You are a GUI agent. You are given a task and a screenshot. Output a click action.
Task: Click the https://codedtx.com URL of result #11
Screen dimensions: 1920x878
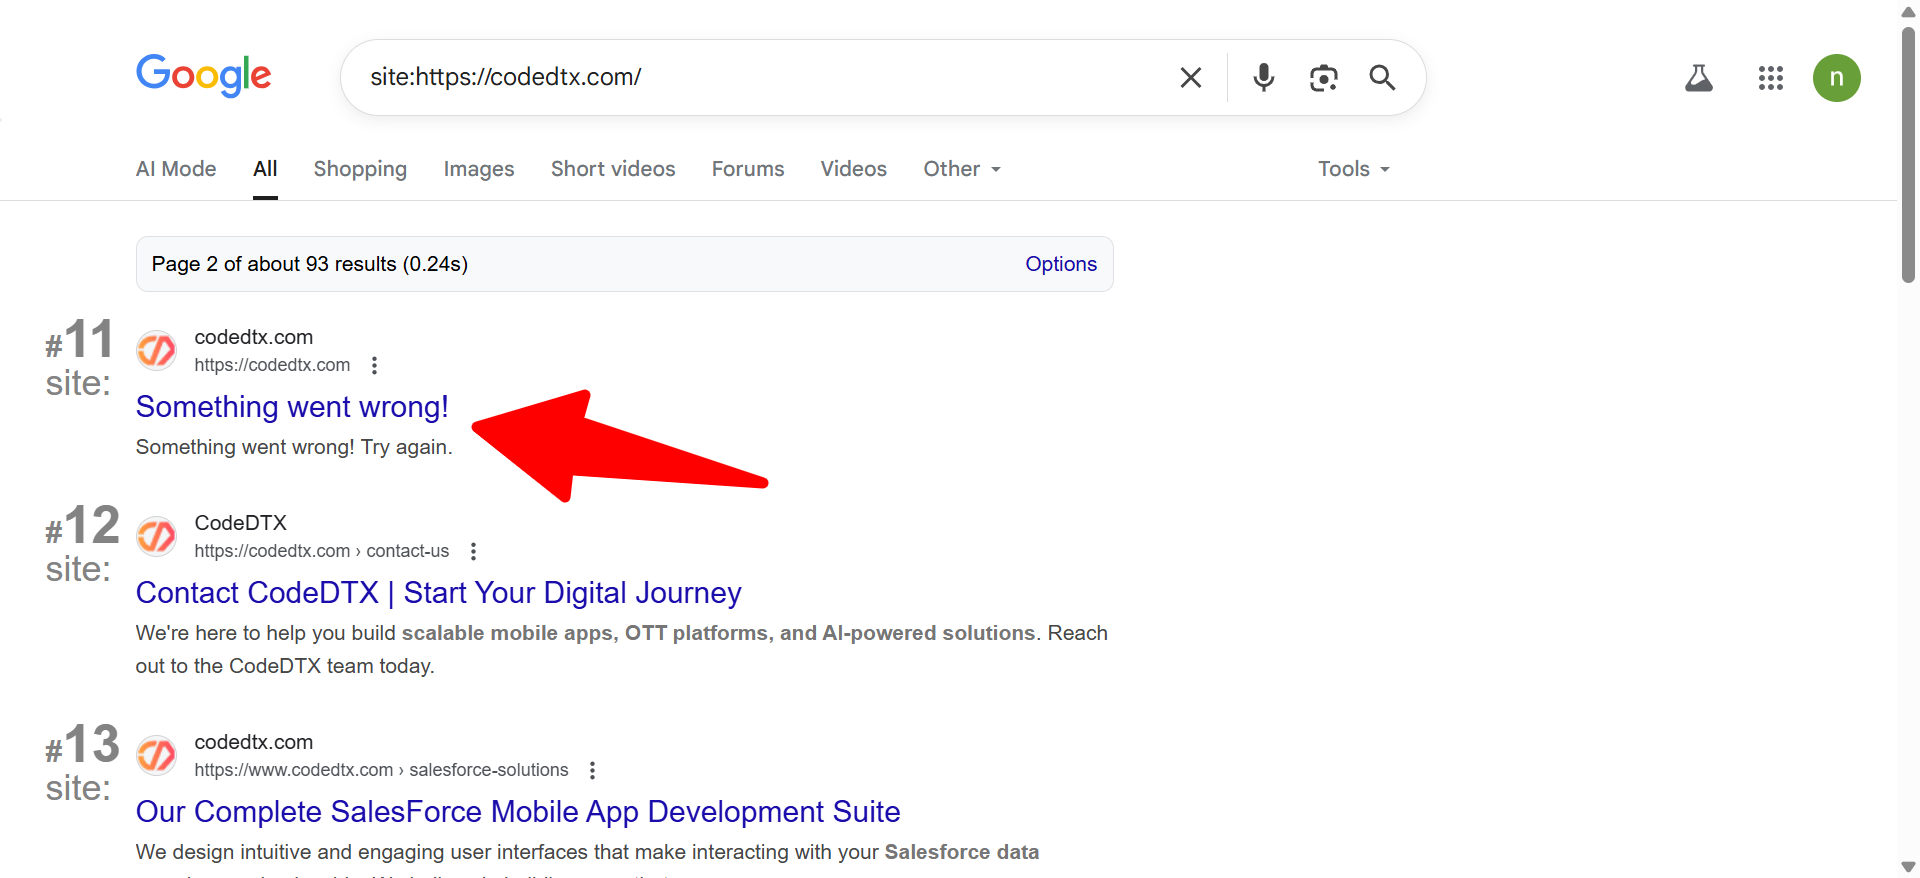coord(272,366)
